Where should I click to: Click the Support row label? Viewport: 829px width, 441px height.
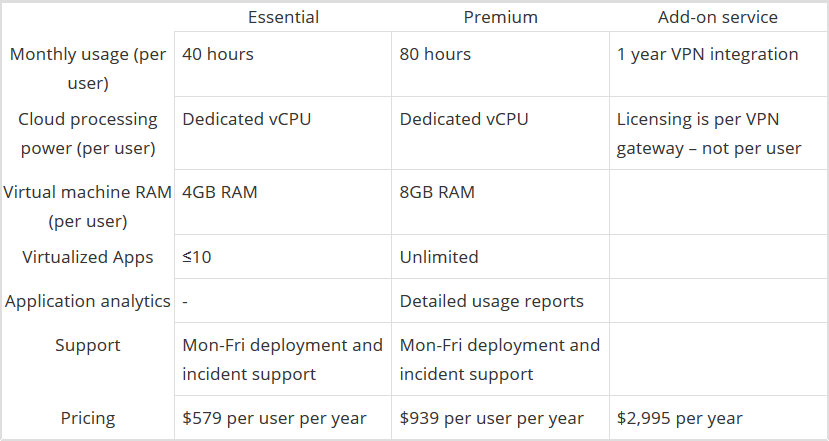88,345
